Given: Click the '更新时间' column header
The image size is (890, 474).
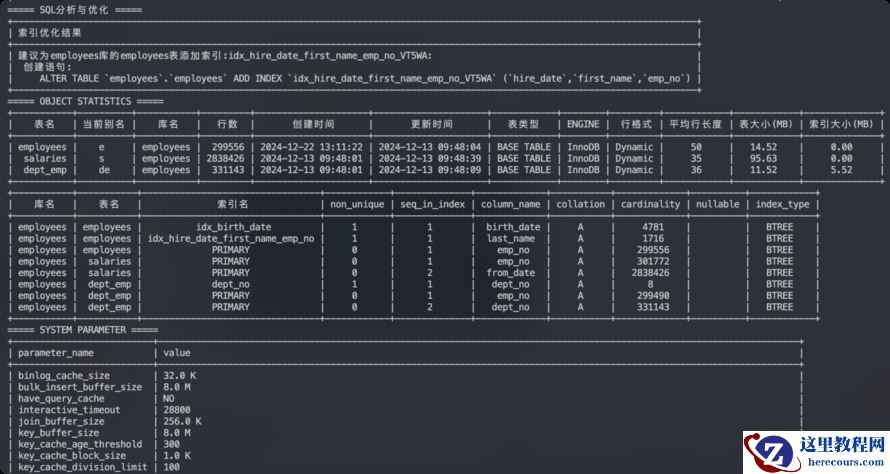Looking at the screenshot, I should [x=431, y=124].
